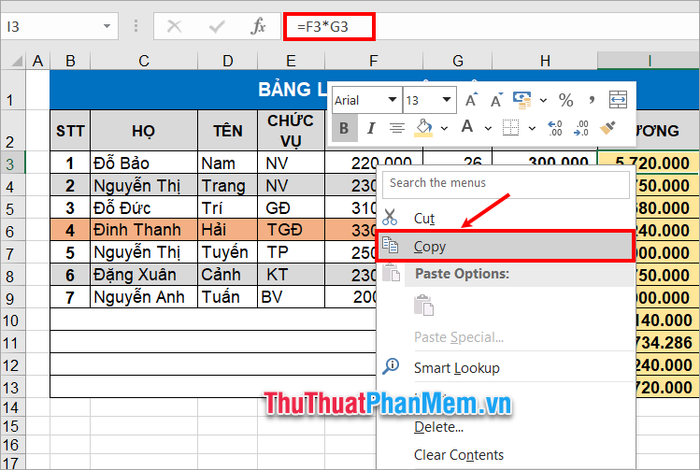
Task: Toggle Bold in the mini toolbar
Action: (x=344, y=128)
